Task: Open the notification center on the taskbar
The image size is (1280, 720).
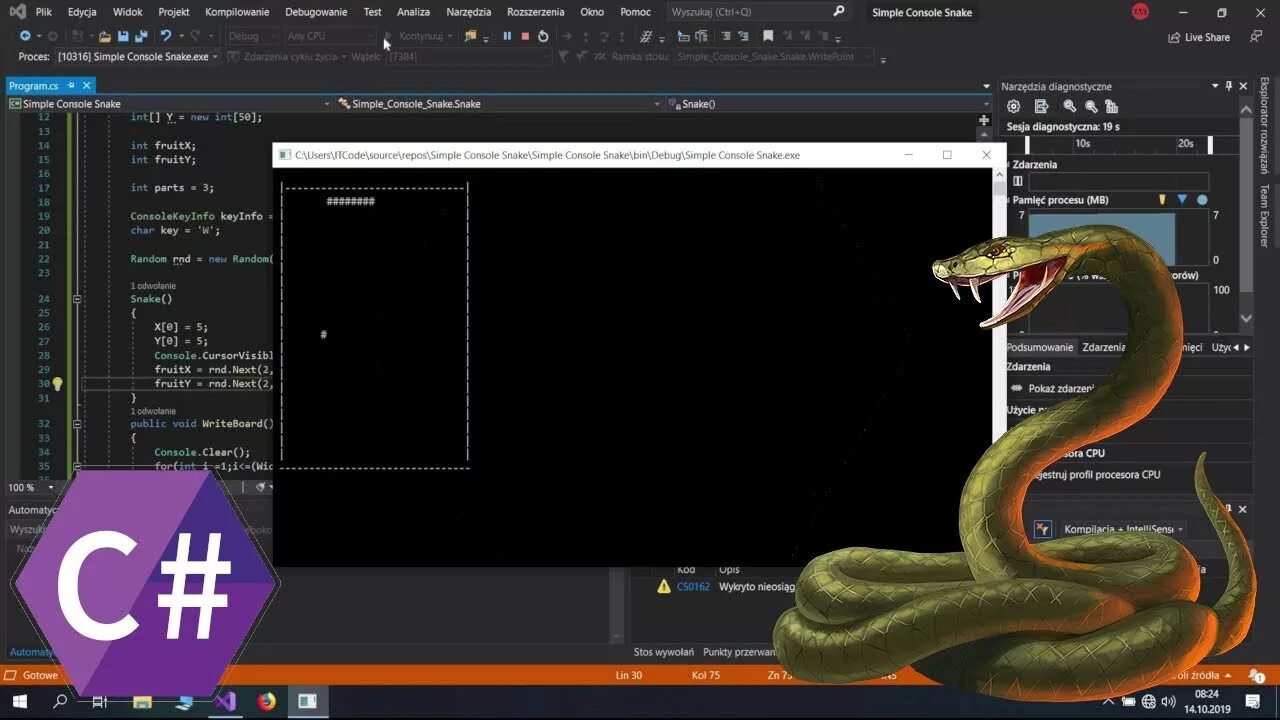Action: point(1252,702)
